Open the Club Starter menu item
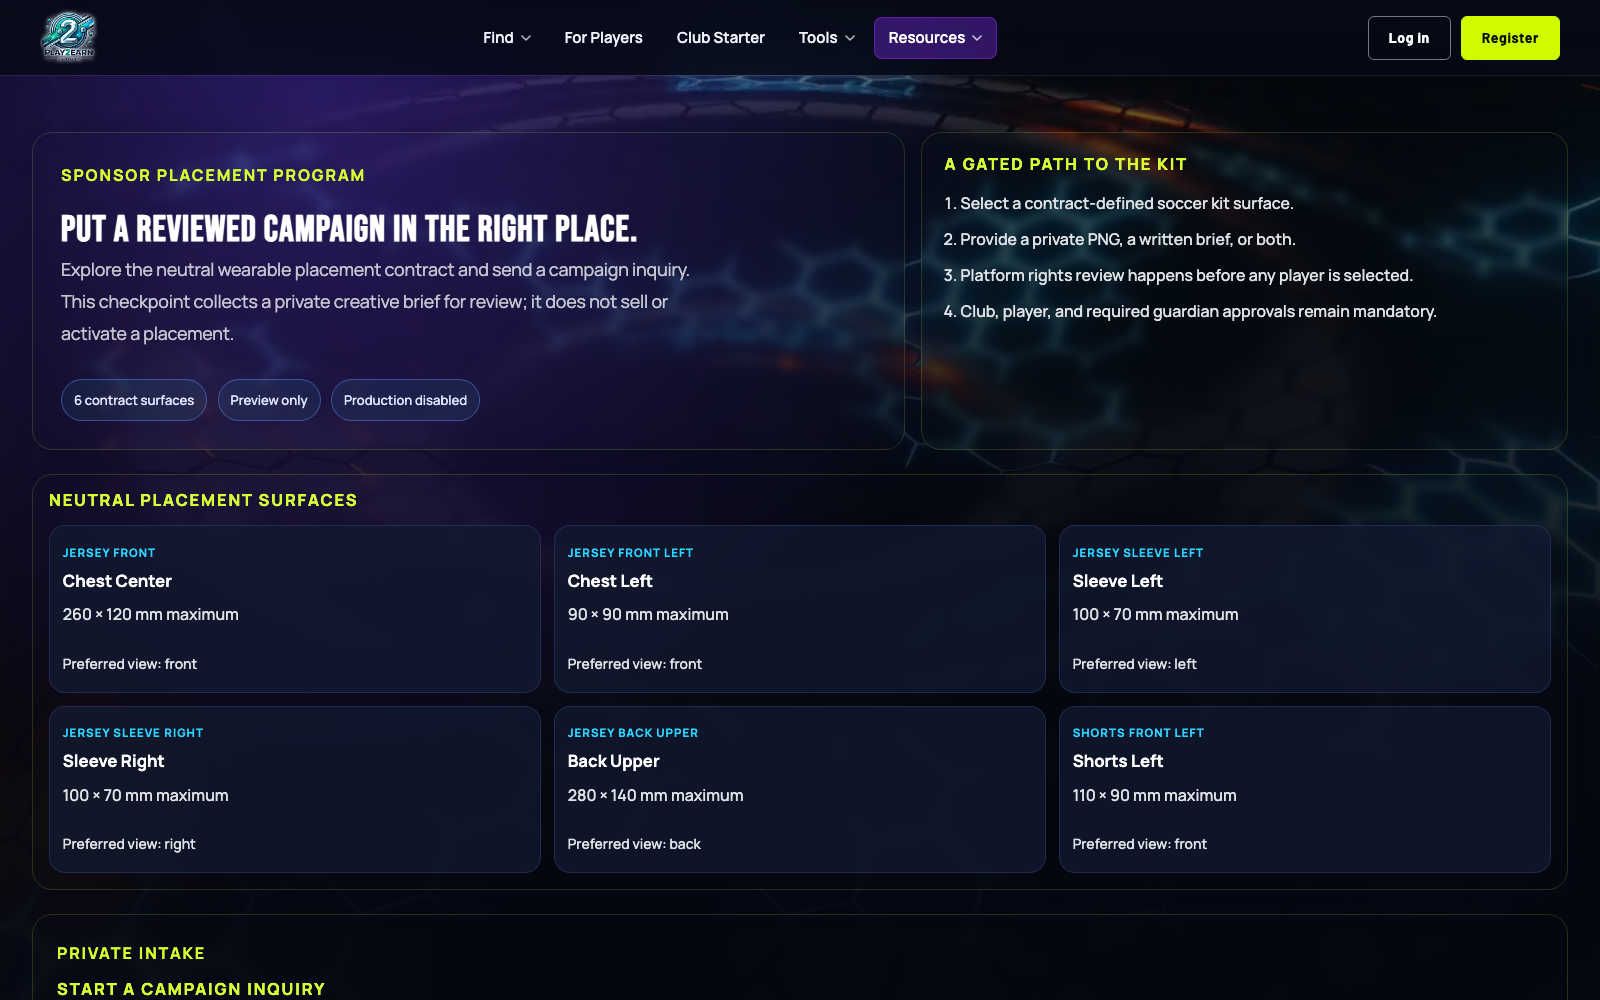This screenshot has height=1000, width=1600. tap(720, 38)
